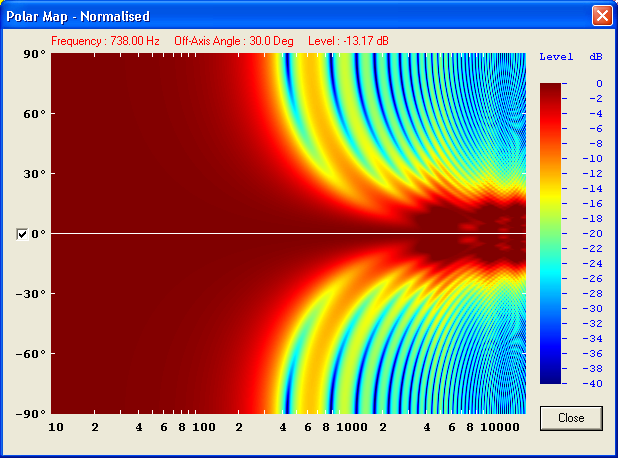Click the -30 value on level scale
618x458 pixels.
tap(592, 309)
